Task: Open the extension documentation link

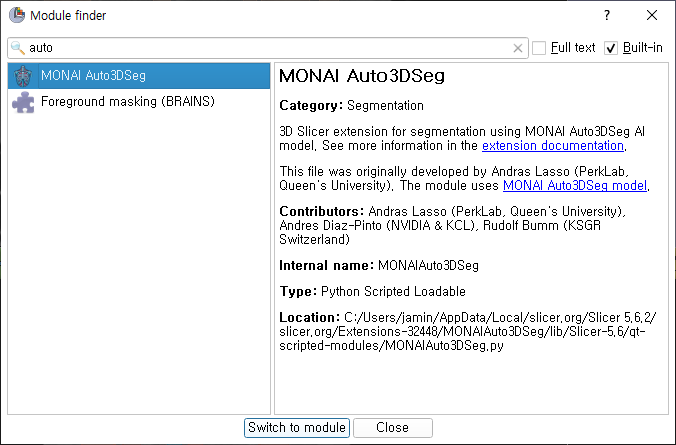Action: tap(553, 146)
